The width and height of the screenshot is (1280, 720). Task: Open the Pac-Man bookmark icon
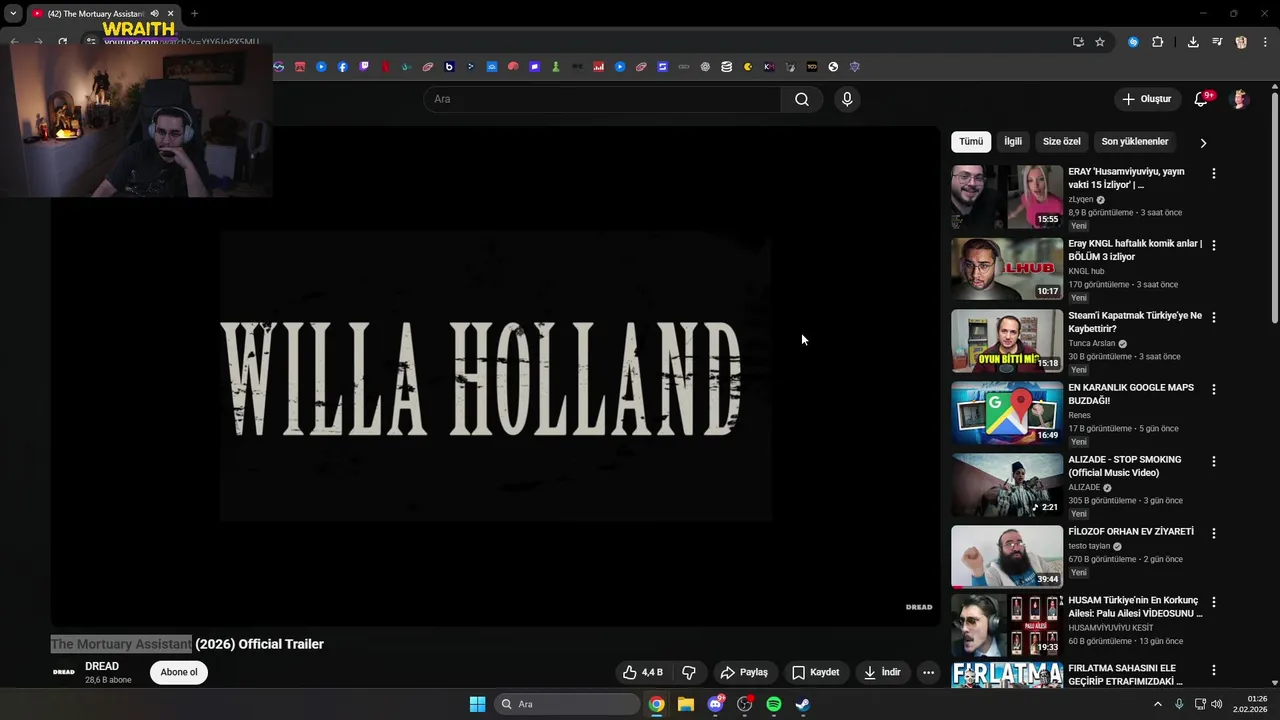[747, 67]
